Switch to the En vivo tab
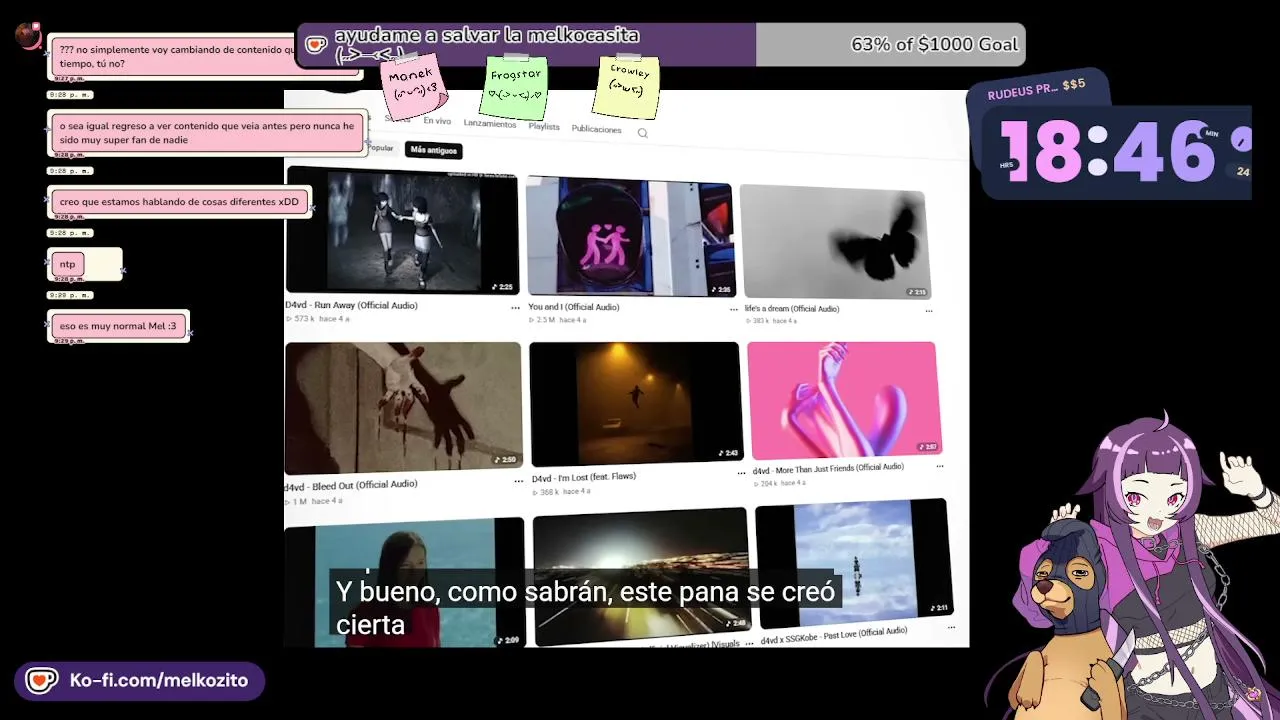 (437, 121)
